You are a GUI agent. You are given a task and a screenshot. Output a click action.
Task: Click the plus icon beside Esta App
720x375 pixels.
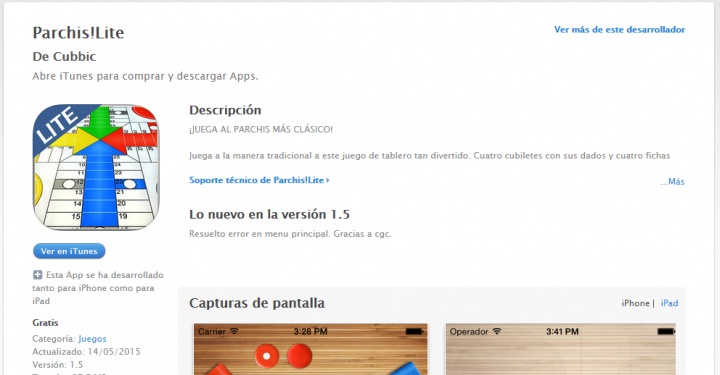pos(38,275)
